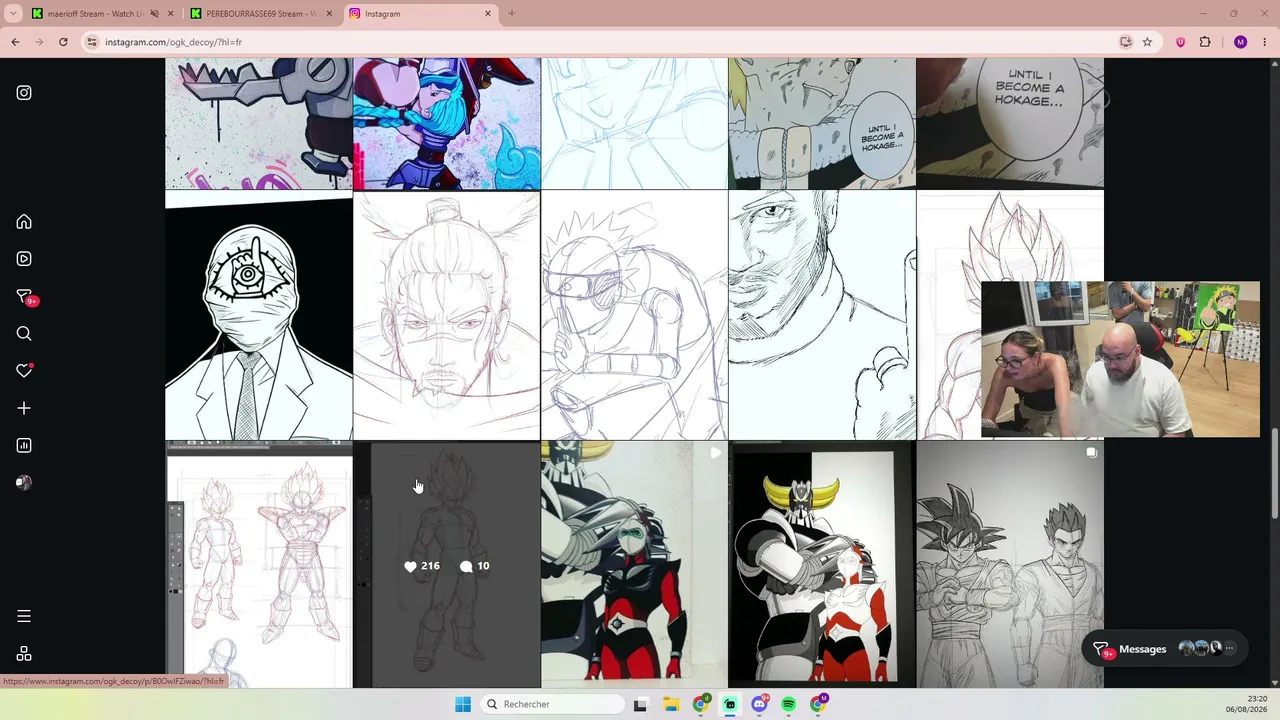Screen dimensions: 1280x720
Task: Open File Explorer from taskbar
Action: pyautogui.click(x=671, y=704)
